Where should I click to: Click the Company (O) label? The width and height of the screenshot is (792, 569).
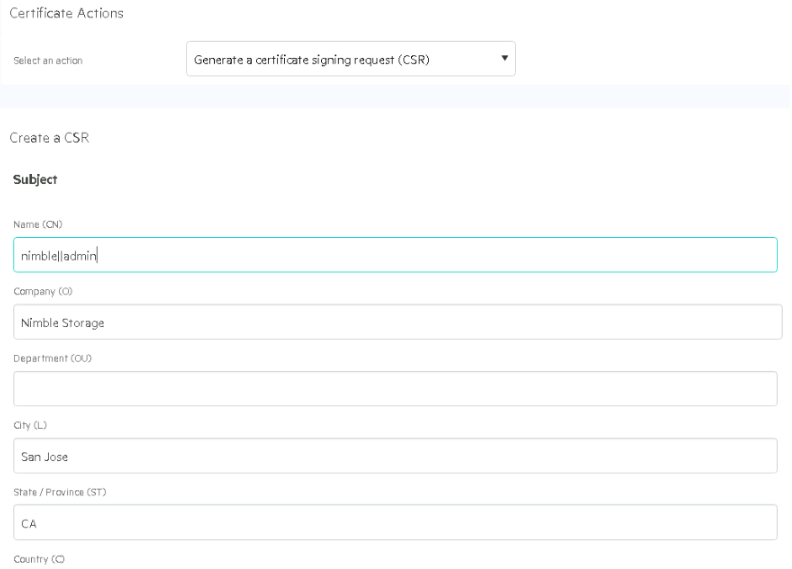tap(43, 291)
